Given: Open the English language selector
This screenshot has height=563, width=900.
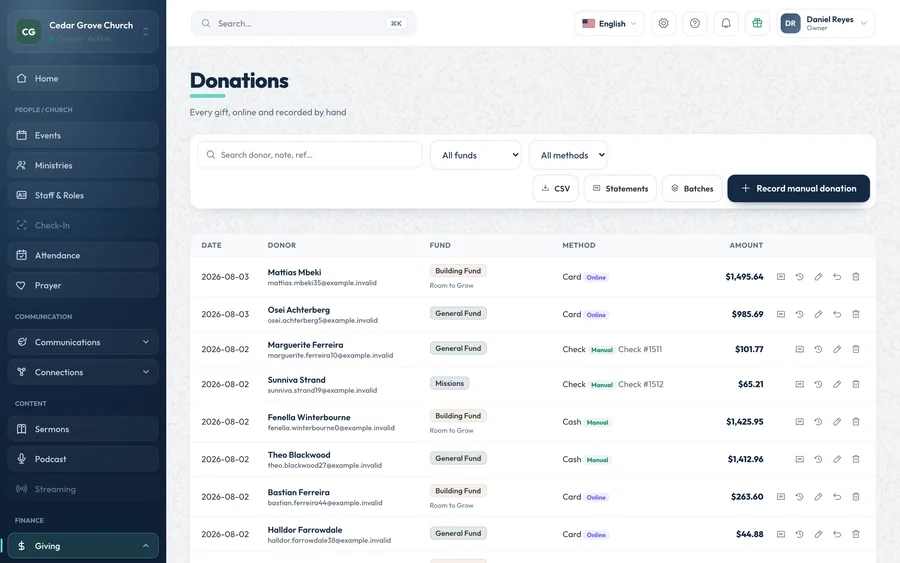Looking at the screenshot, I should coord(609,24).
